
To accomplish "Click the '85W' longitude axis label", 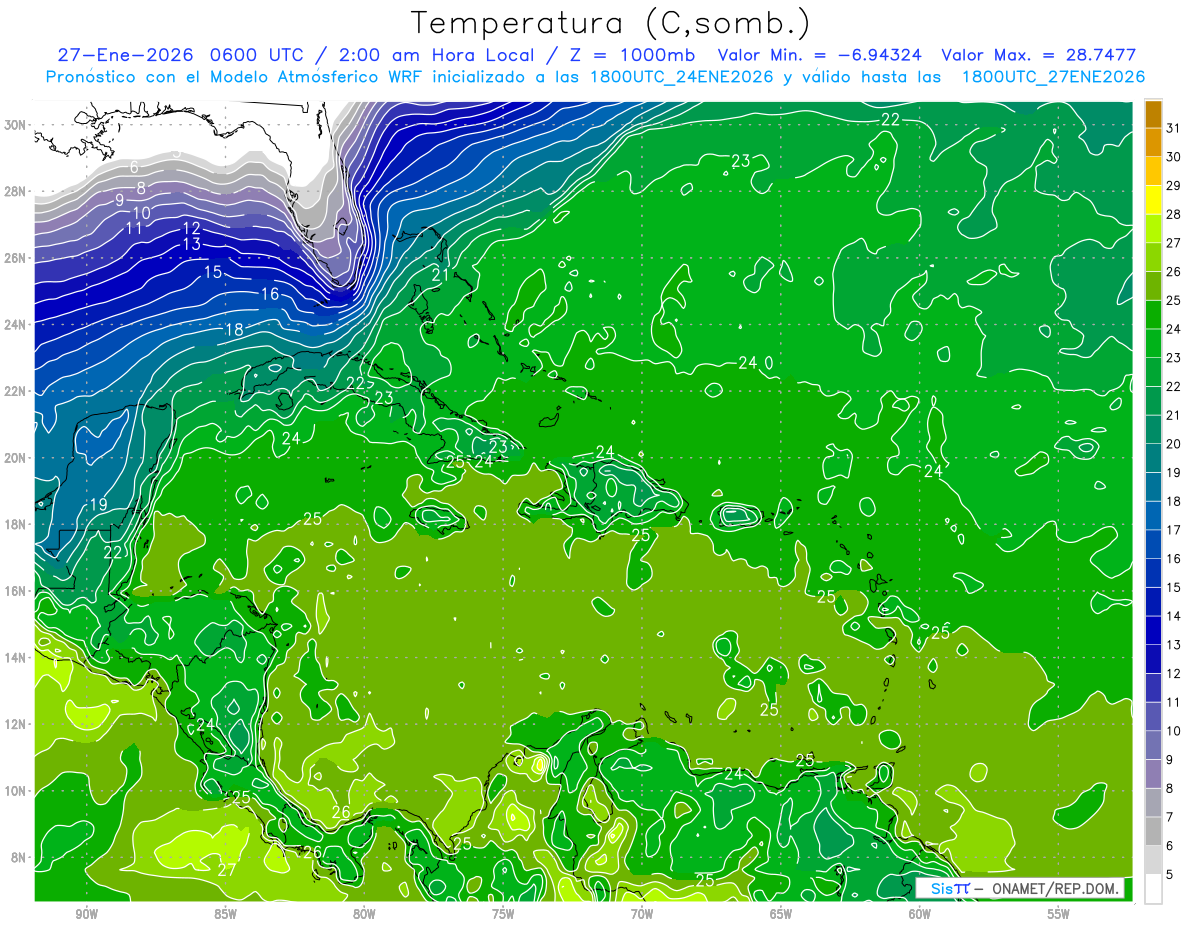I will click(225, 915).
